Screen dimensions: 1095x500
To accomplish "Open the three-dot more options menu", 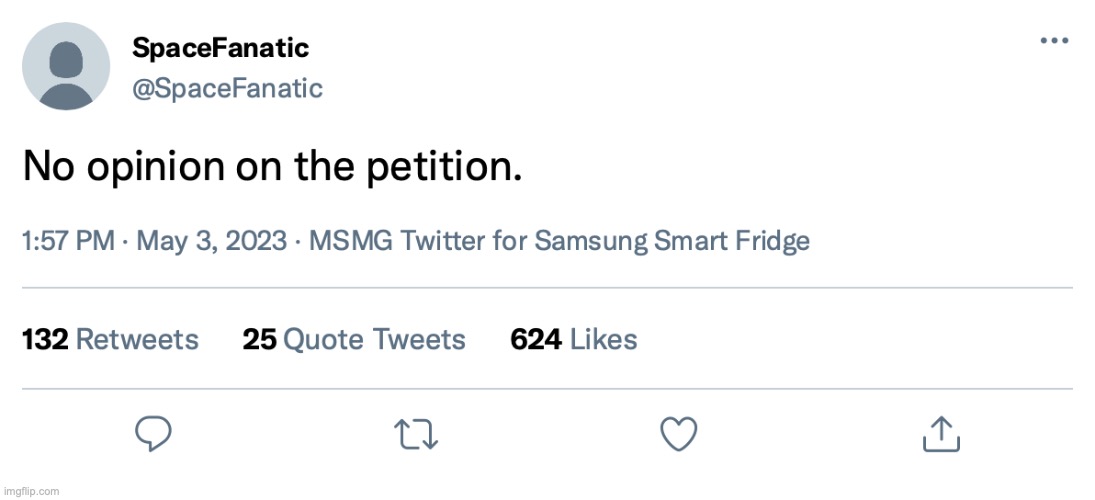I will (x=1055, y=41).
